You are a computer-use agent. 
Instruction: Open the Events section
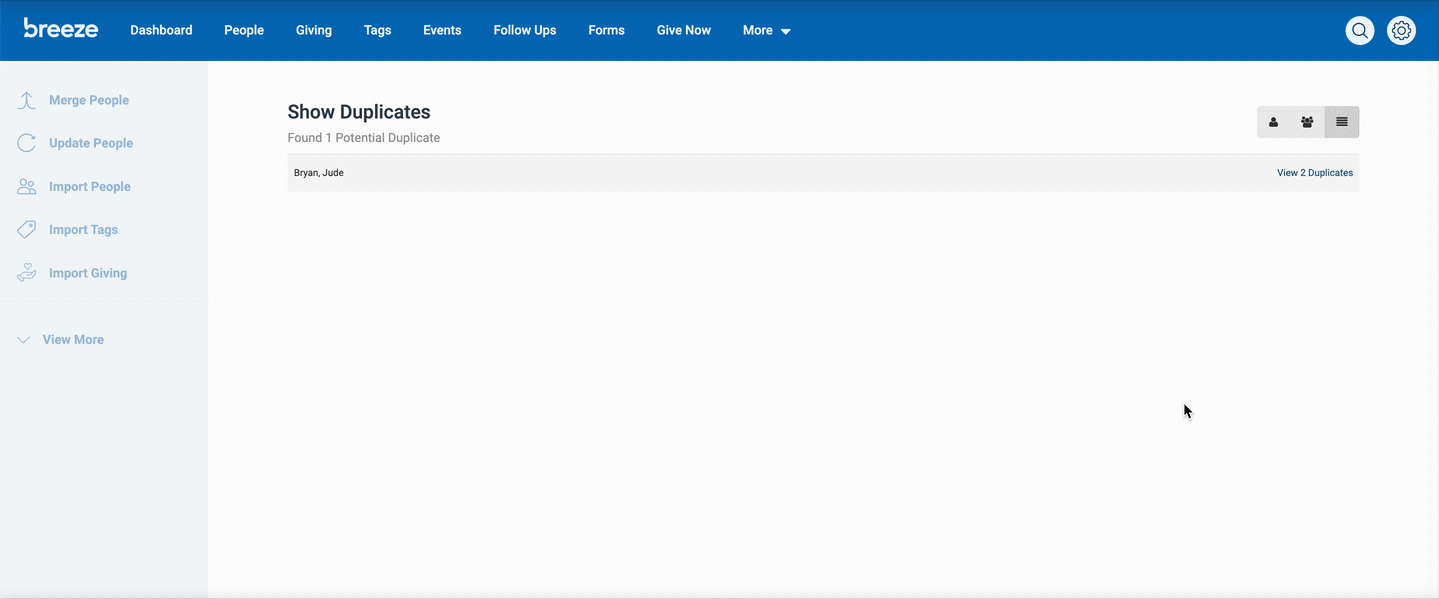click(x=442, y=30)
